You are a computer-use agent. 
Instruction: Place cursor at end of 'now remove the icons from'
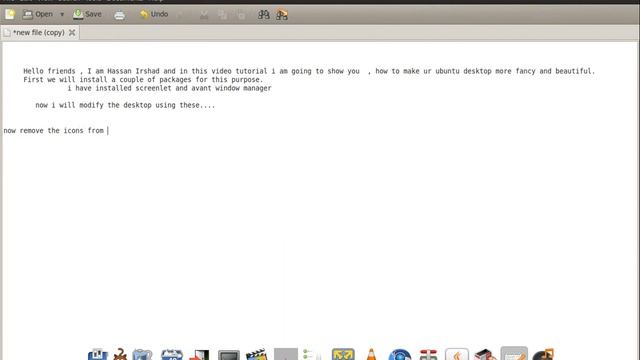107,131
